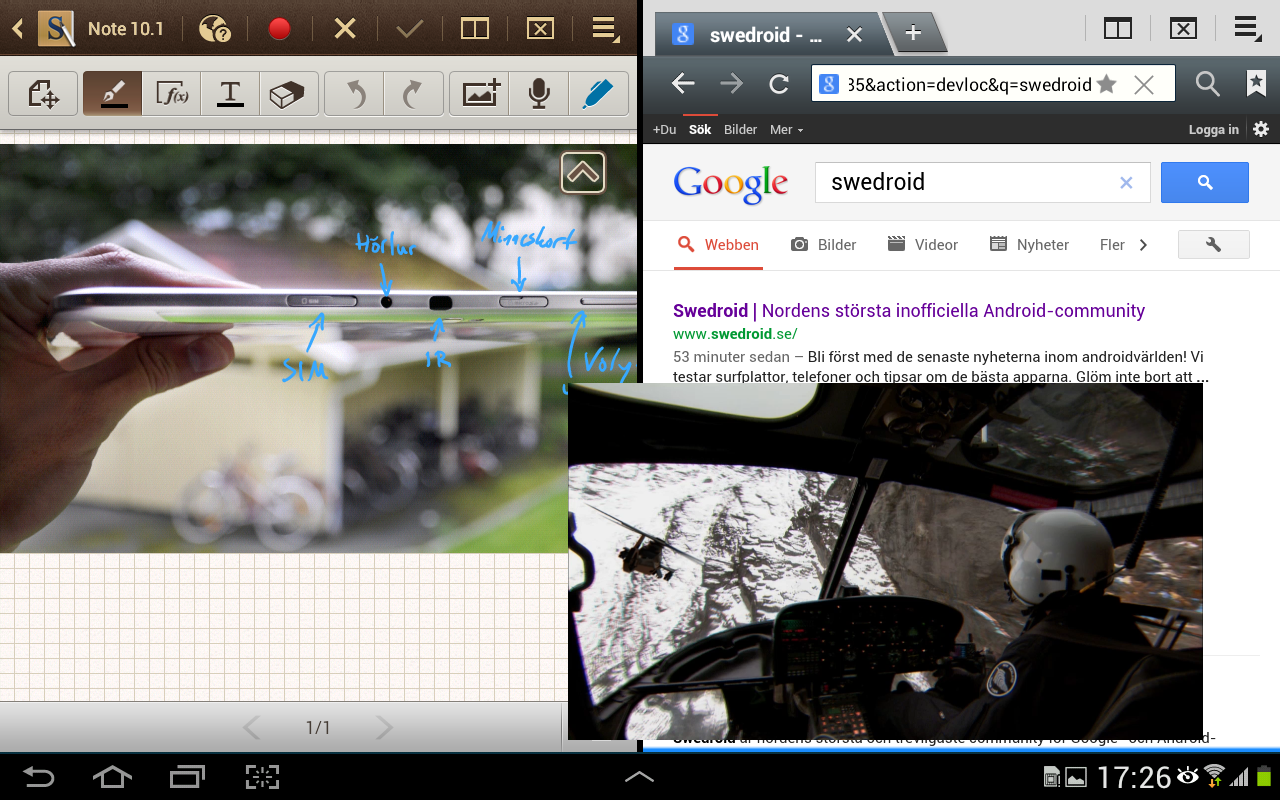
Task: Open the S Note help globe icon
Action: click(215, 28)
